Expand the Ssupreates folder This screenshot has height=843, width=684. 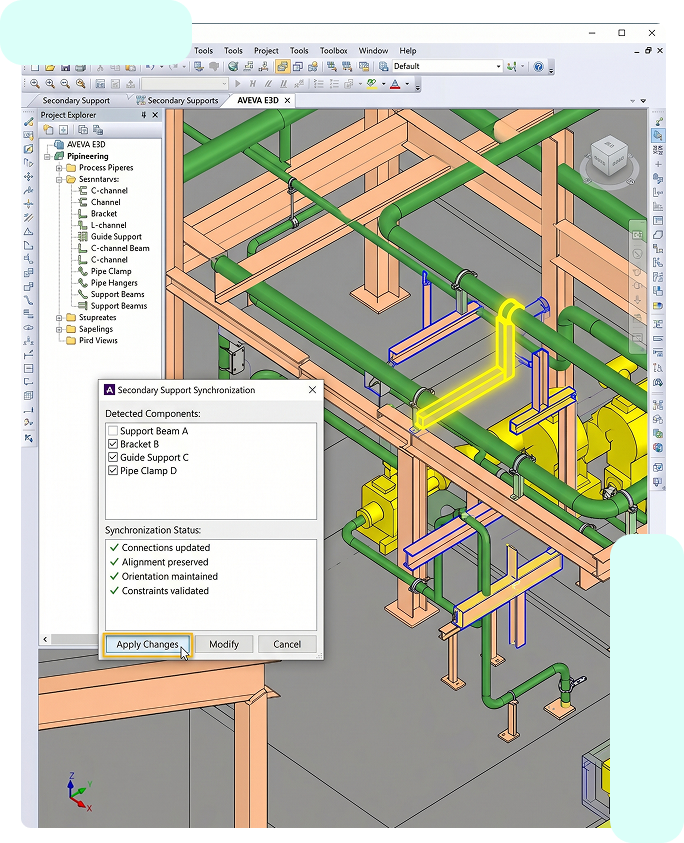[x=59, y=318]
